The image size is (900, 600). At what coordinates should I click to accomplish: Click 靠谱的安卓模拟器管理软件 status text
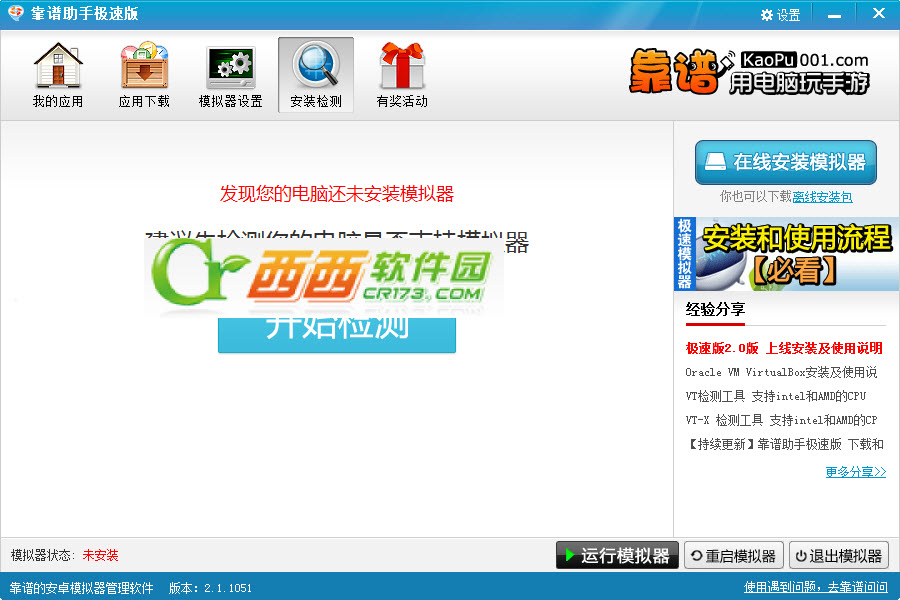click(82, 588)
